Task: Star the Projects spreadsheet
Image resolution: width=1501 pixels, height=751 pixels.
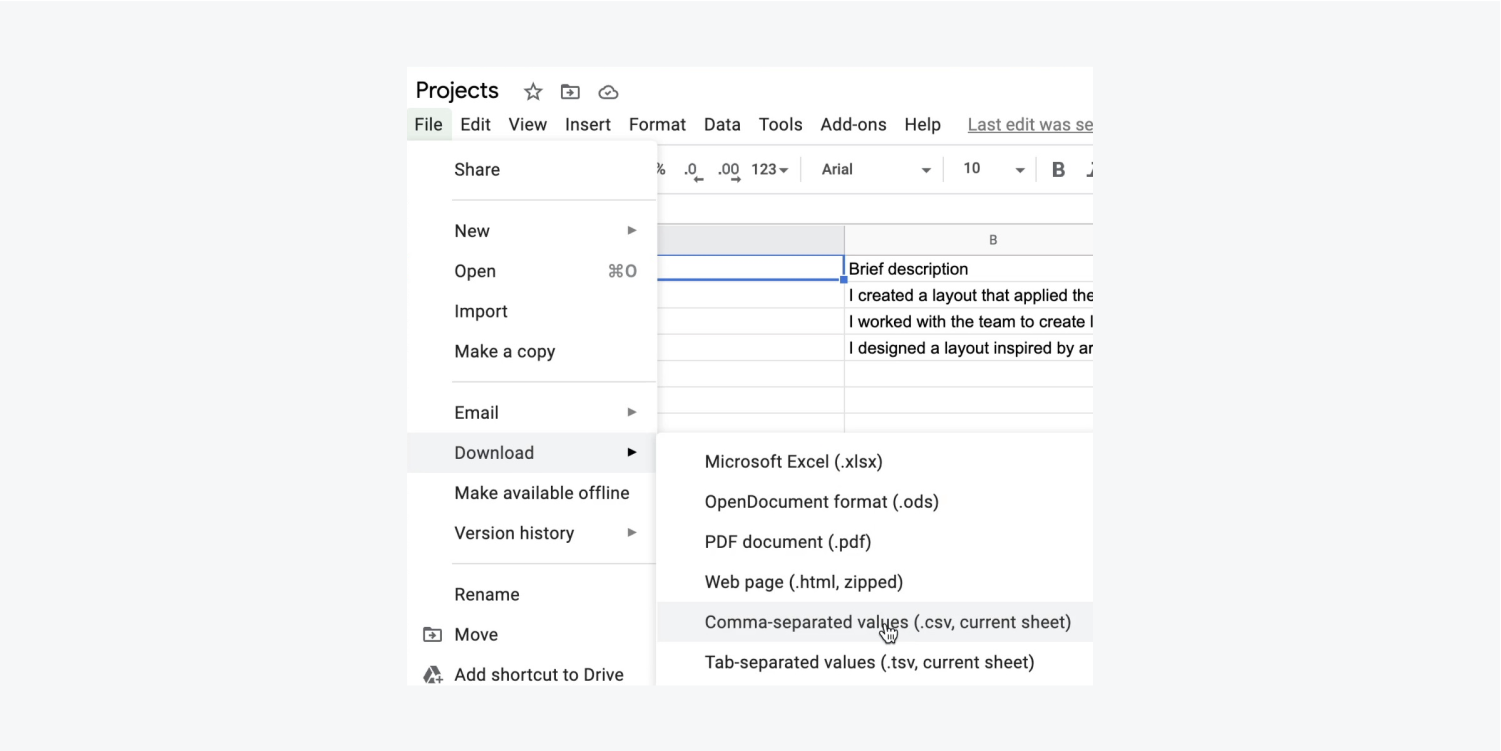Action: tap(533, 92)
